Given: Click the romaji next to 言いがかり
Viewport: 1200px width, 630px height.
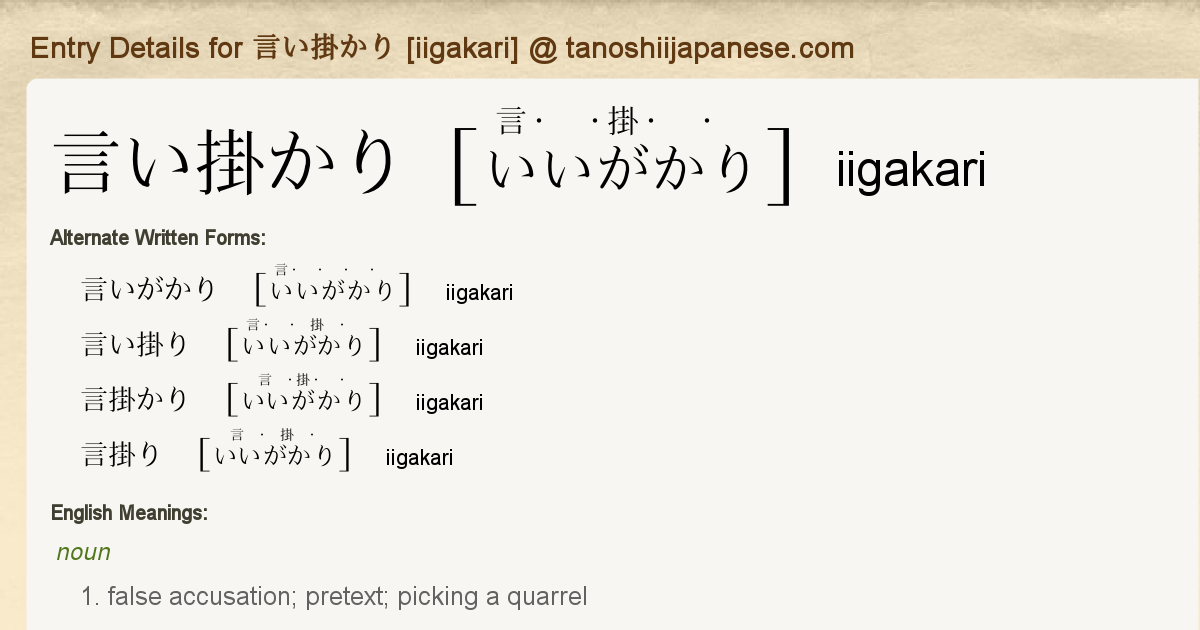Looking at the screenshot, I should tap(479, 293).
